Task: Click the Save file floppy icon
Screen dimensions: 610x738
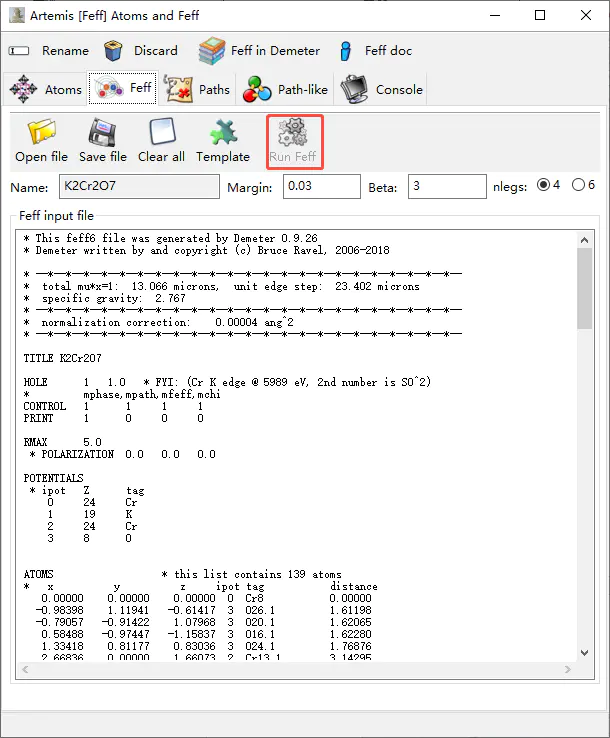Action: (102, 133)
